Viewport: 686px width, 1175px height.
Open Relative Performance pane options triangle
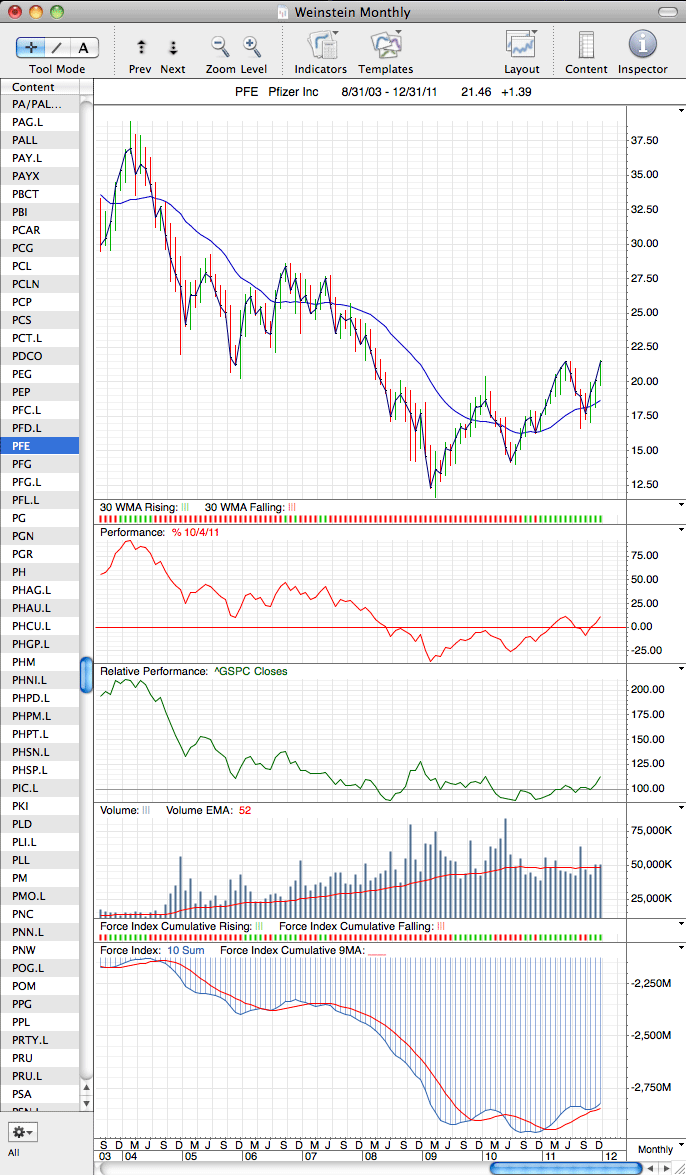tap(681, 668)
